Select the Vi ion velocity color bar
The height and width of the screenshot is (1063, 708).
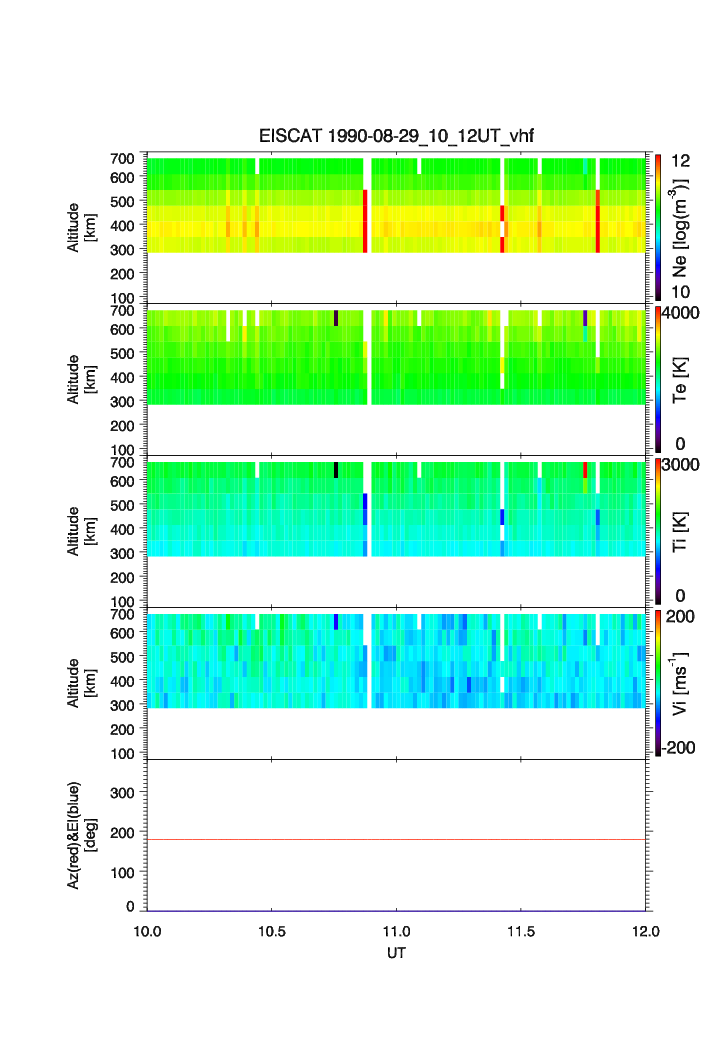pos(658,683)
